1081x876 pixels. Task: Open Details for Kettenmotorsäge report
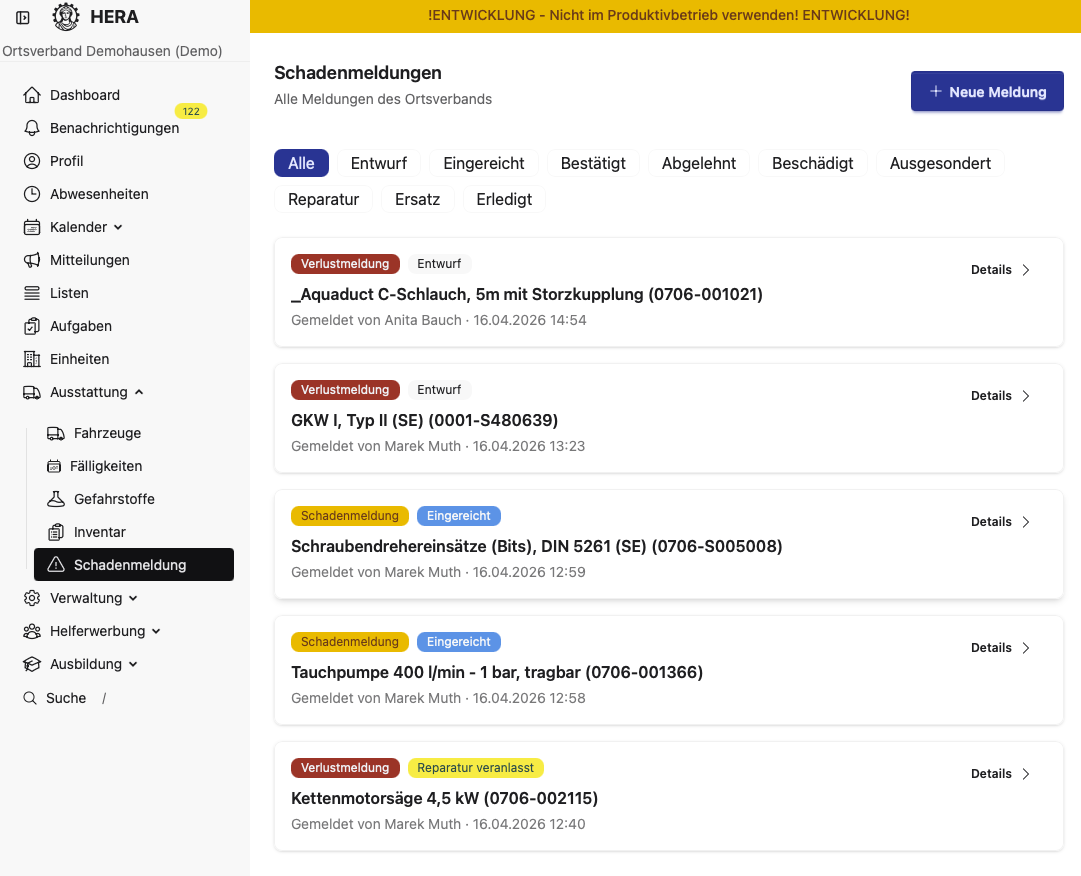1000,773
